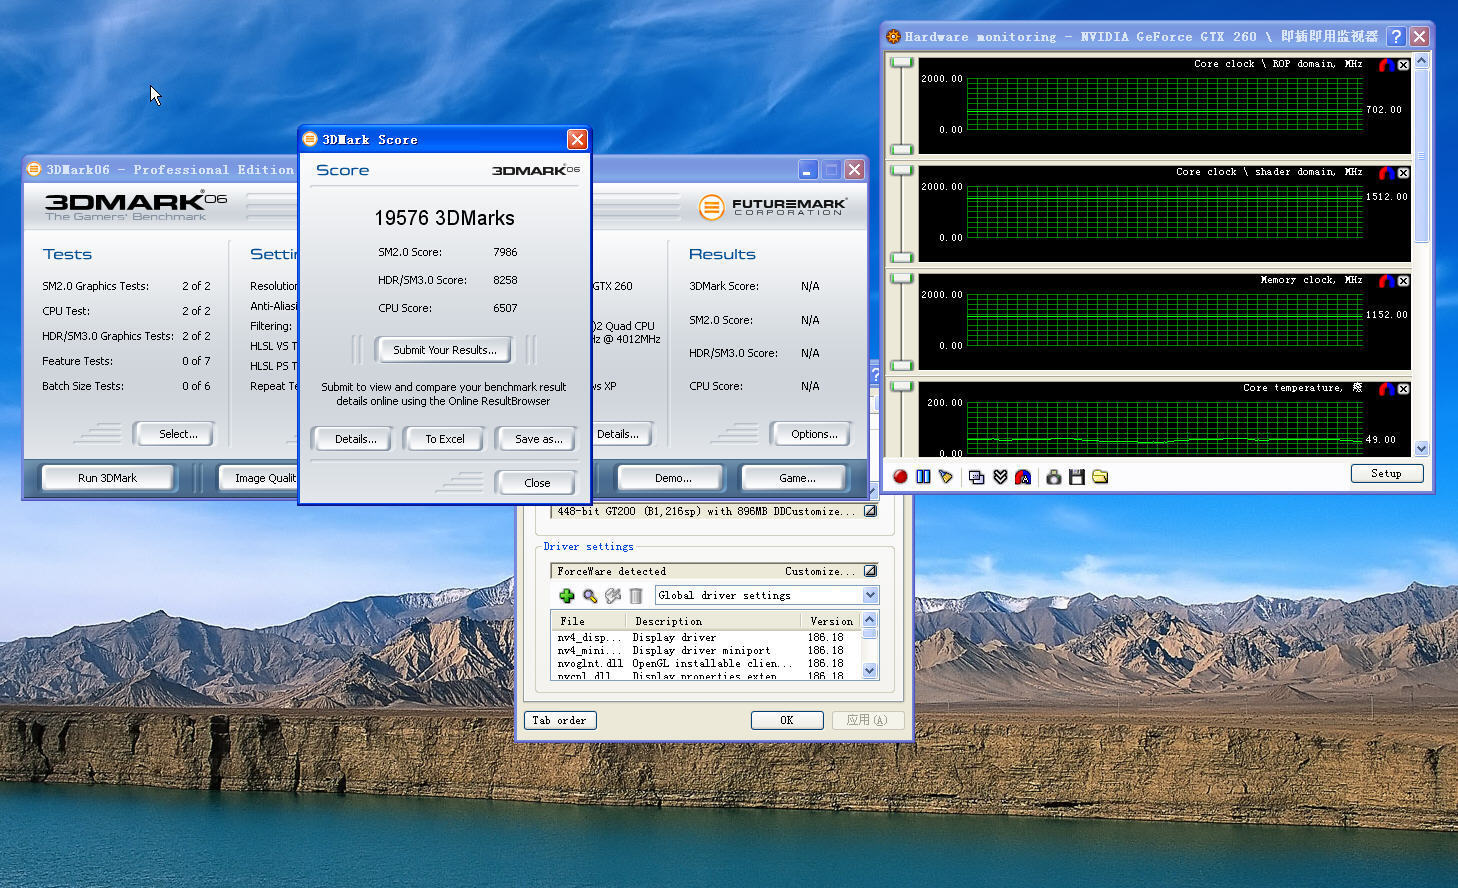Click the red record log button

coord(900,477)
